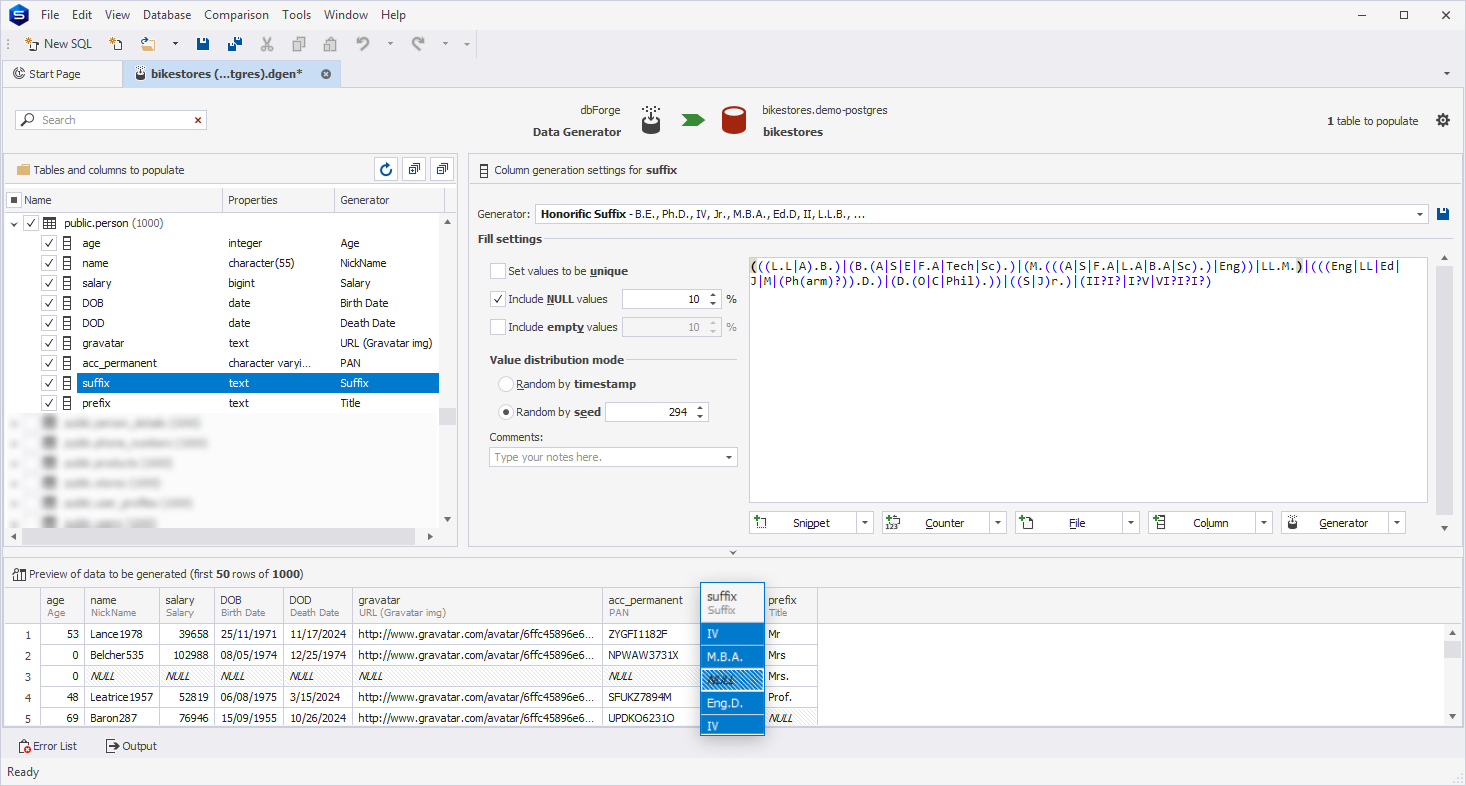Open the File menu

50,15
